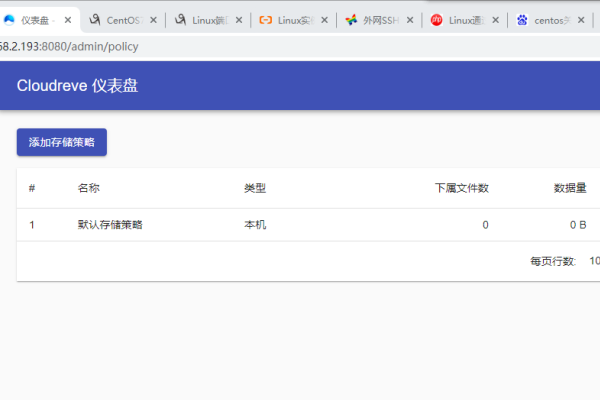Select the 默认存储策略 row name

click(x=110, y=225)
